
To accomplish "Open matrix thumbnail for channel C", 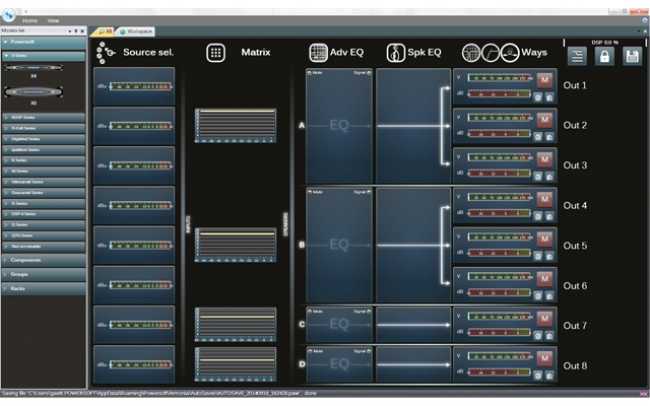I will 235,324.
